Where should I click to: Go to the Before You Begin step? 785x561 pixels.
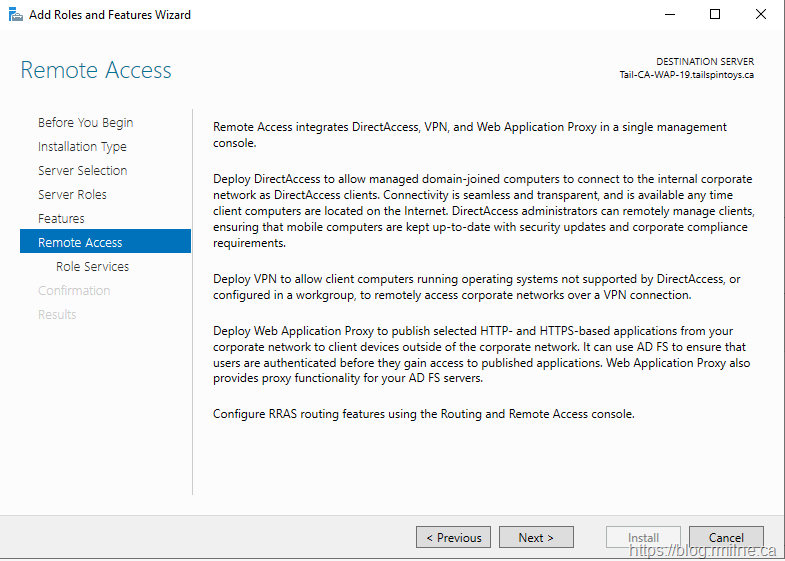pyautogui.click(x=85, y=123)
